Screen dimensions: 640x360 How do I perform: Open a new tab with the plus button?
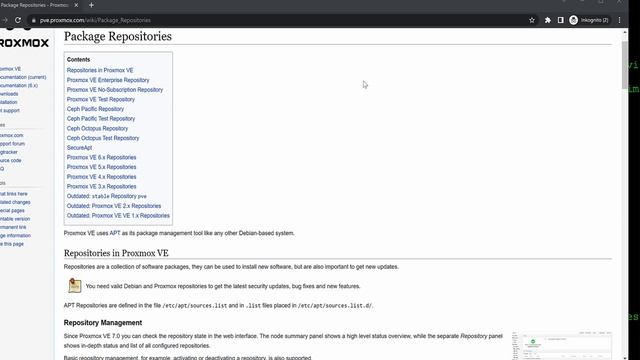coord(91,5)
